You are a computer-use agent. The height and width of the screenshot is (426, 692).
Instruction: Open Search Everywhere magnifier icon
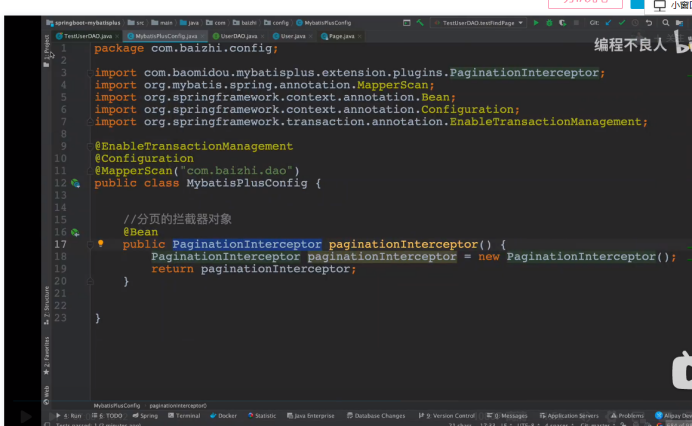click(x=666, y=23)
